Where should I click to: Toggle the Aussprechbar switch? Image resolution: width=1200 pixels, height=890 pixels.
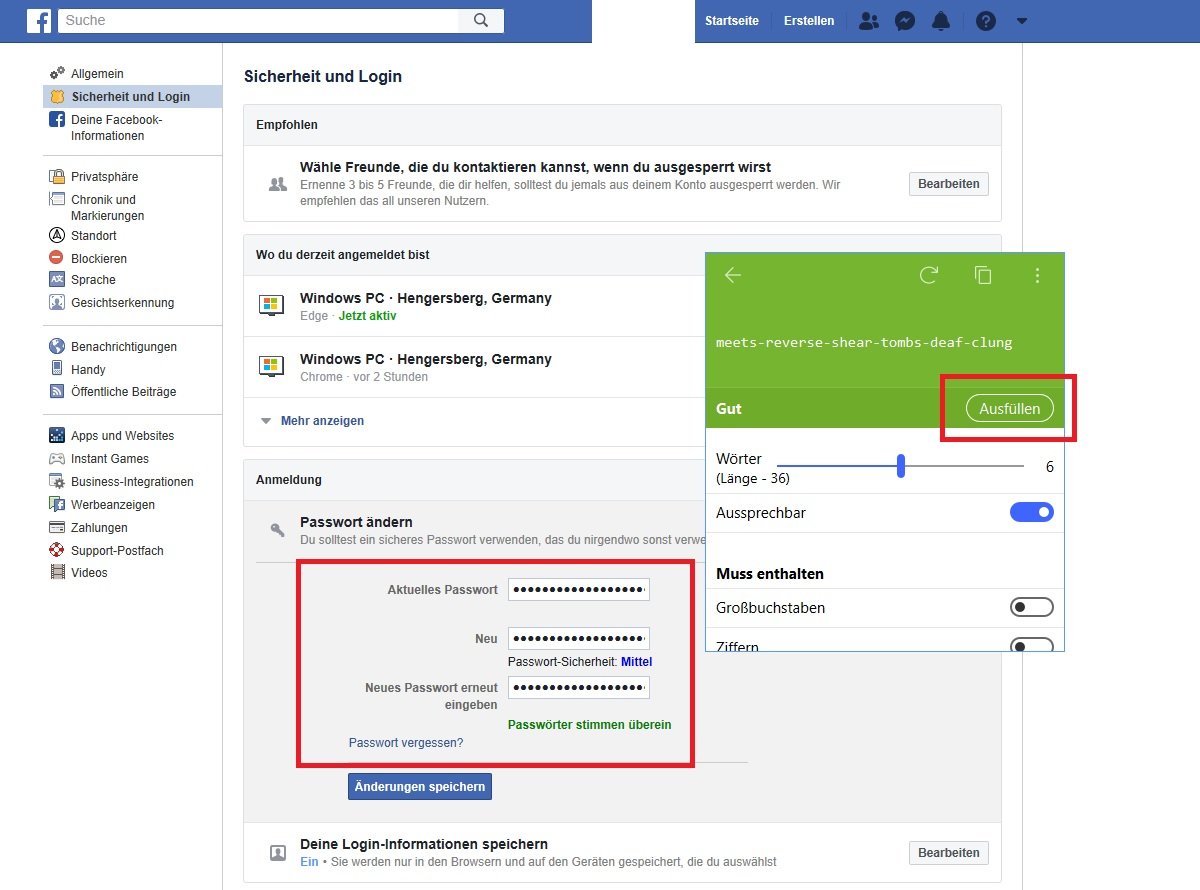tap(1032, 512)
